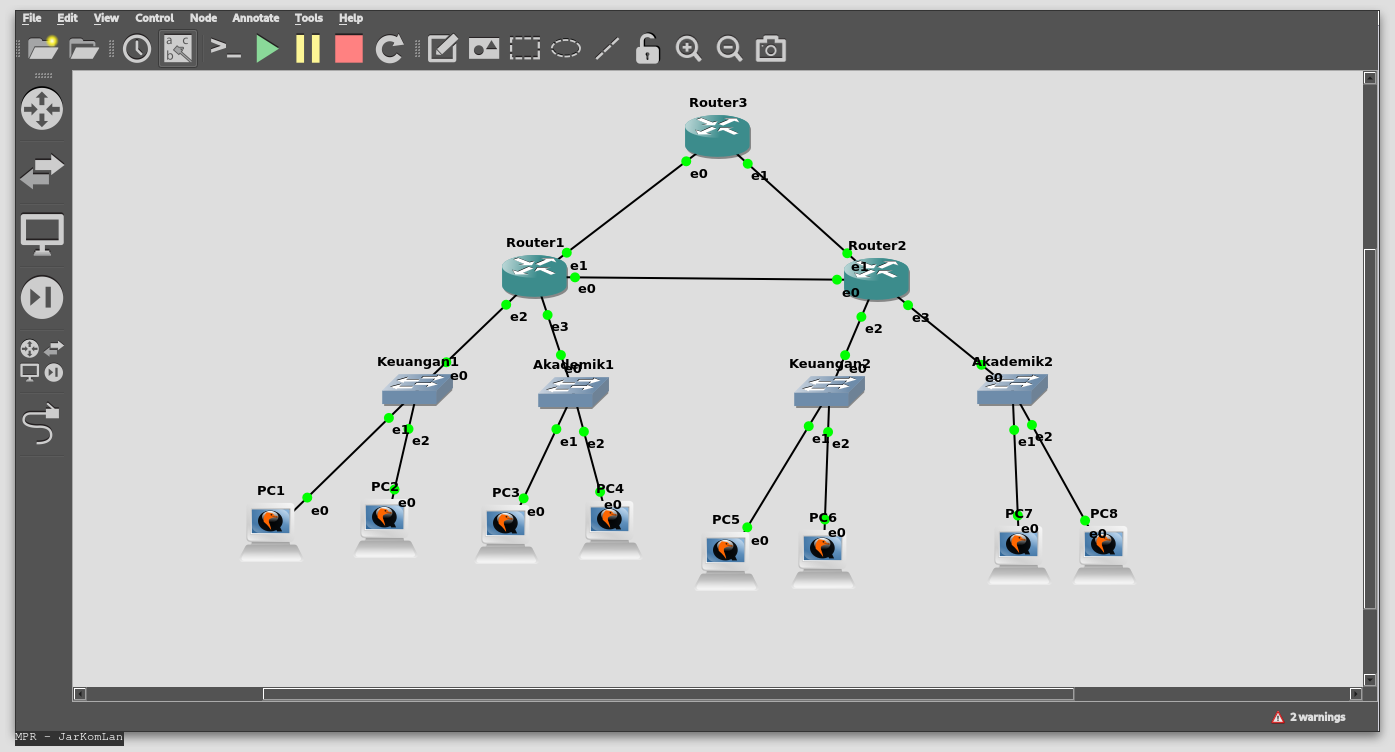Toggle the add a note tool

442,48
